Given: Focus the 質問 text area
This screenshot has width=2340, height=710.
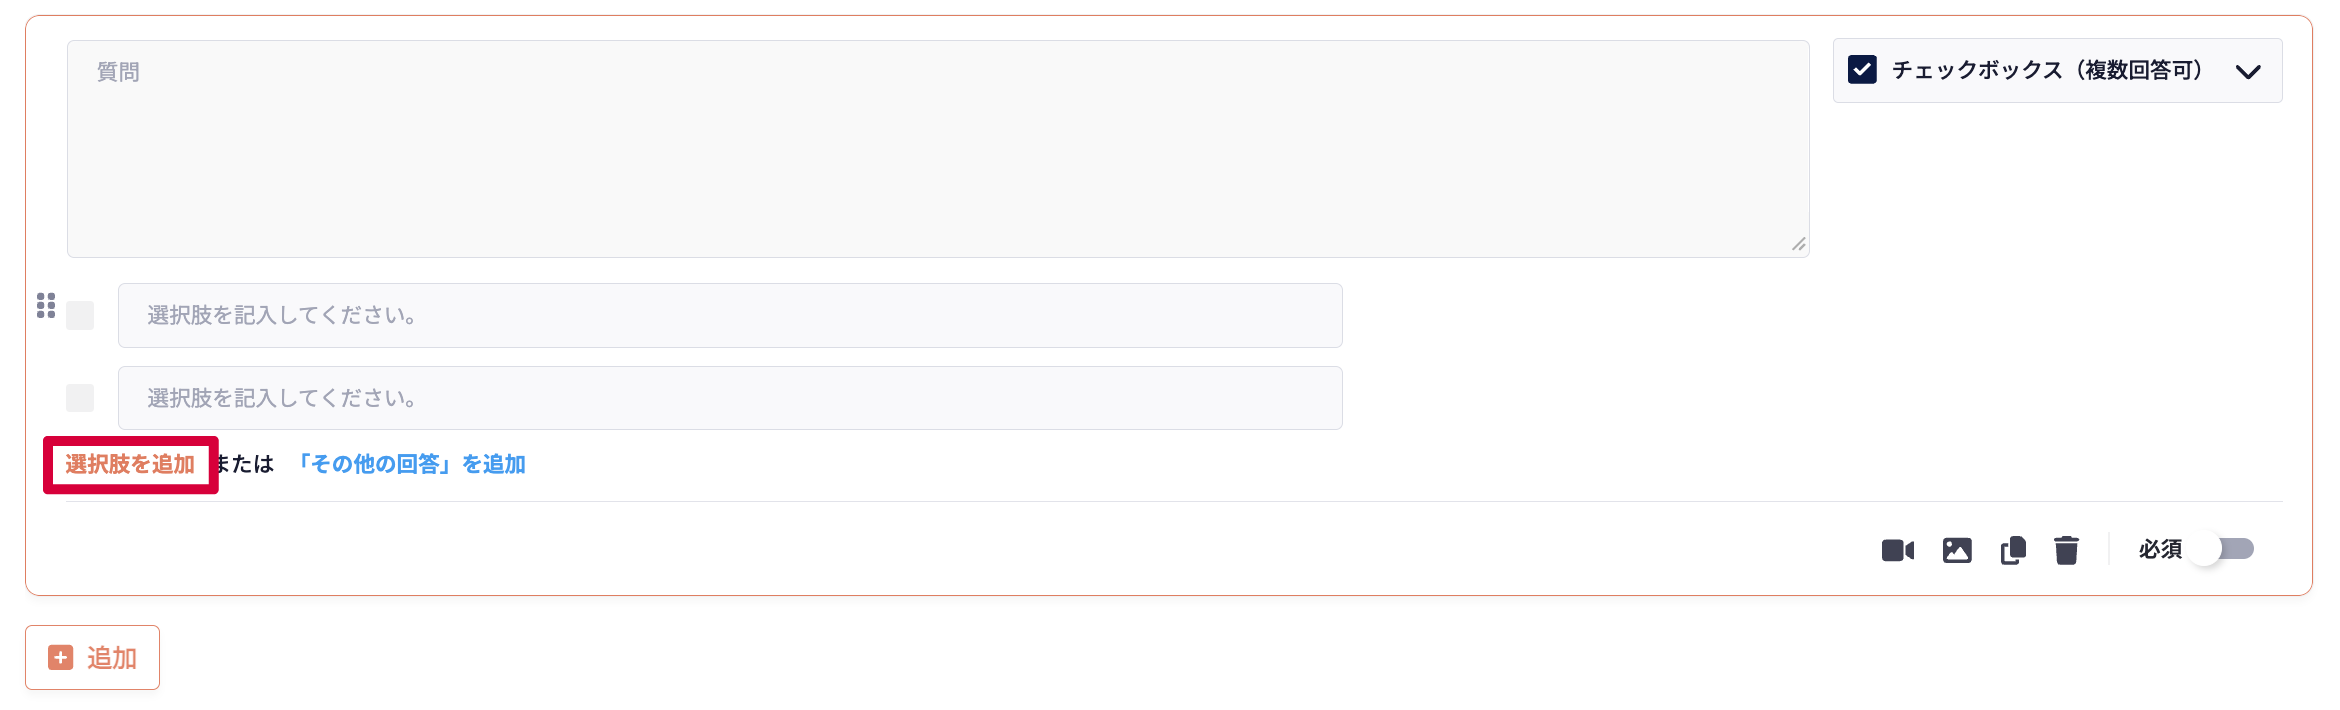Looking at the screenshot, I should 937,149.
